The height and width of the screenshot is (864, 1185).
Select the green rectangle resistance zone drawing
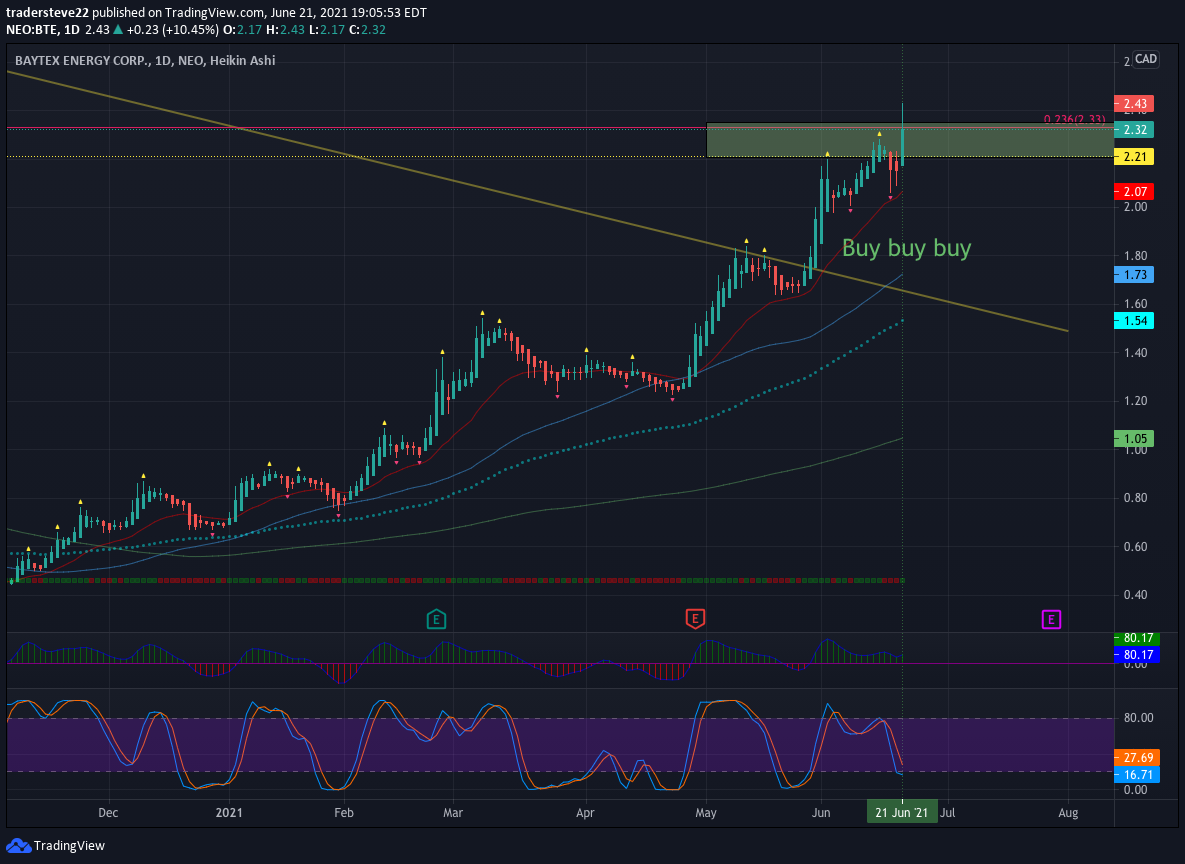(910, 140)
